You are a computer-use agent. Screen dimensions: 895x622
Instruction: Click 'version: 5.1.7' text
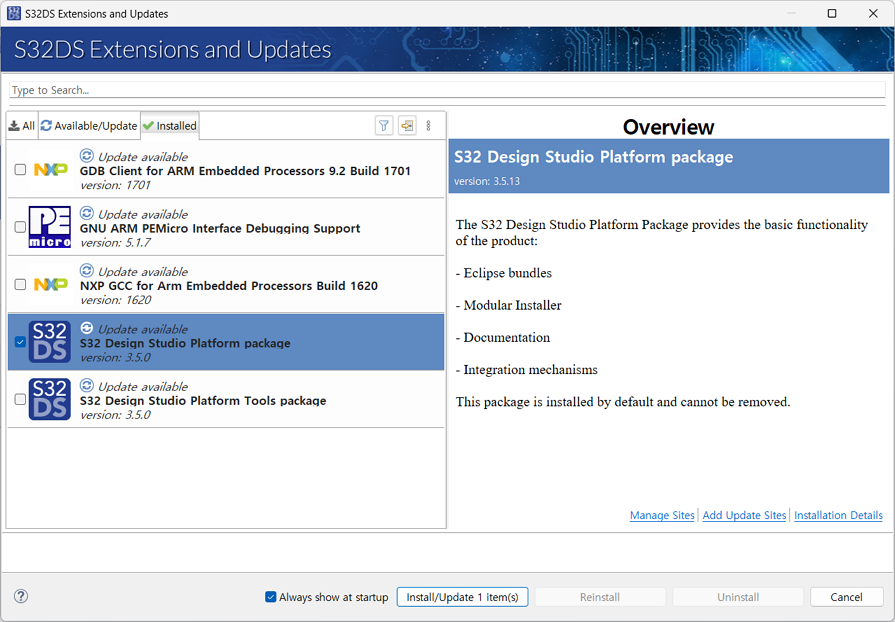[115, 243]
